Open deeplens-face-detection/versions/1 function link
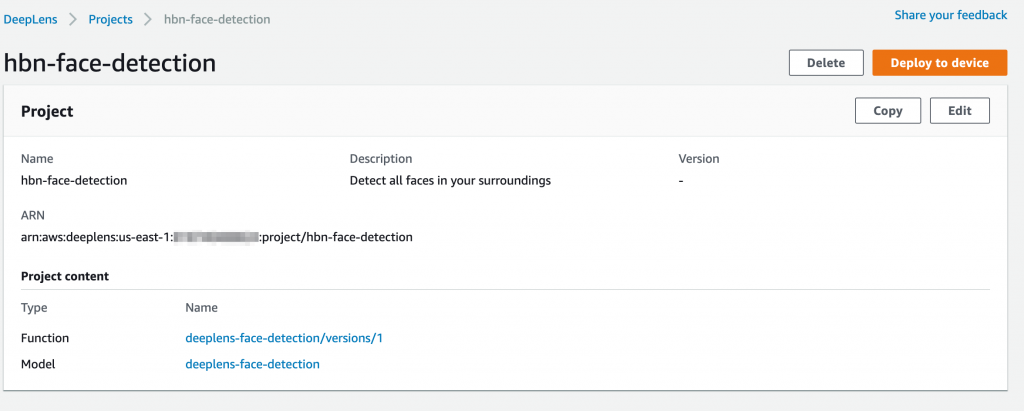Image resolution: width=1024 pixels, height=411 pixels. [283, 338]
